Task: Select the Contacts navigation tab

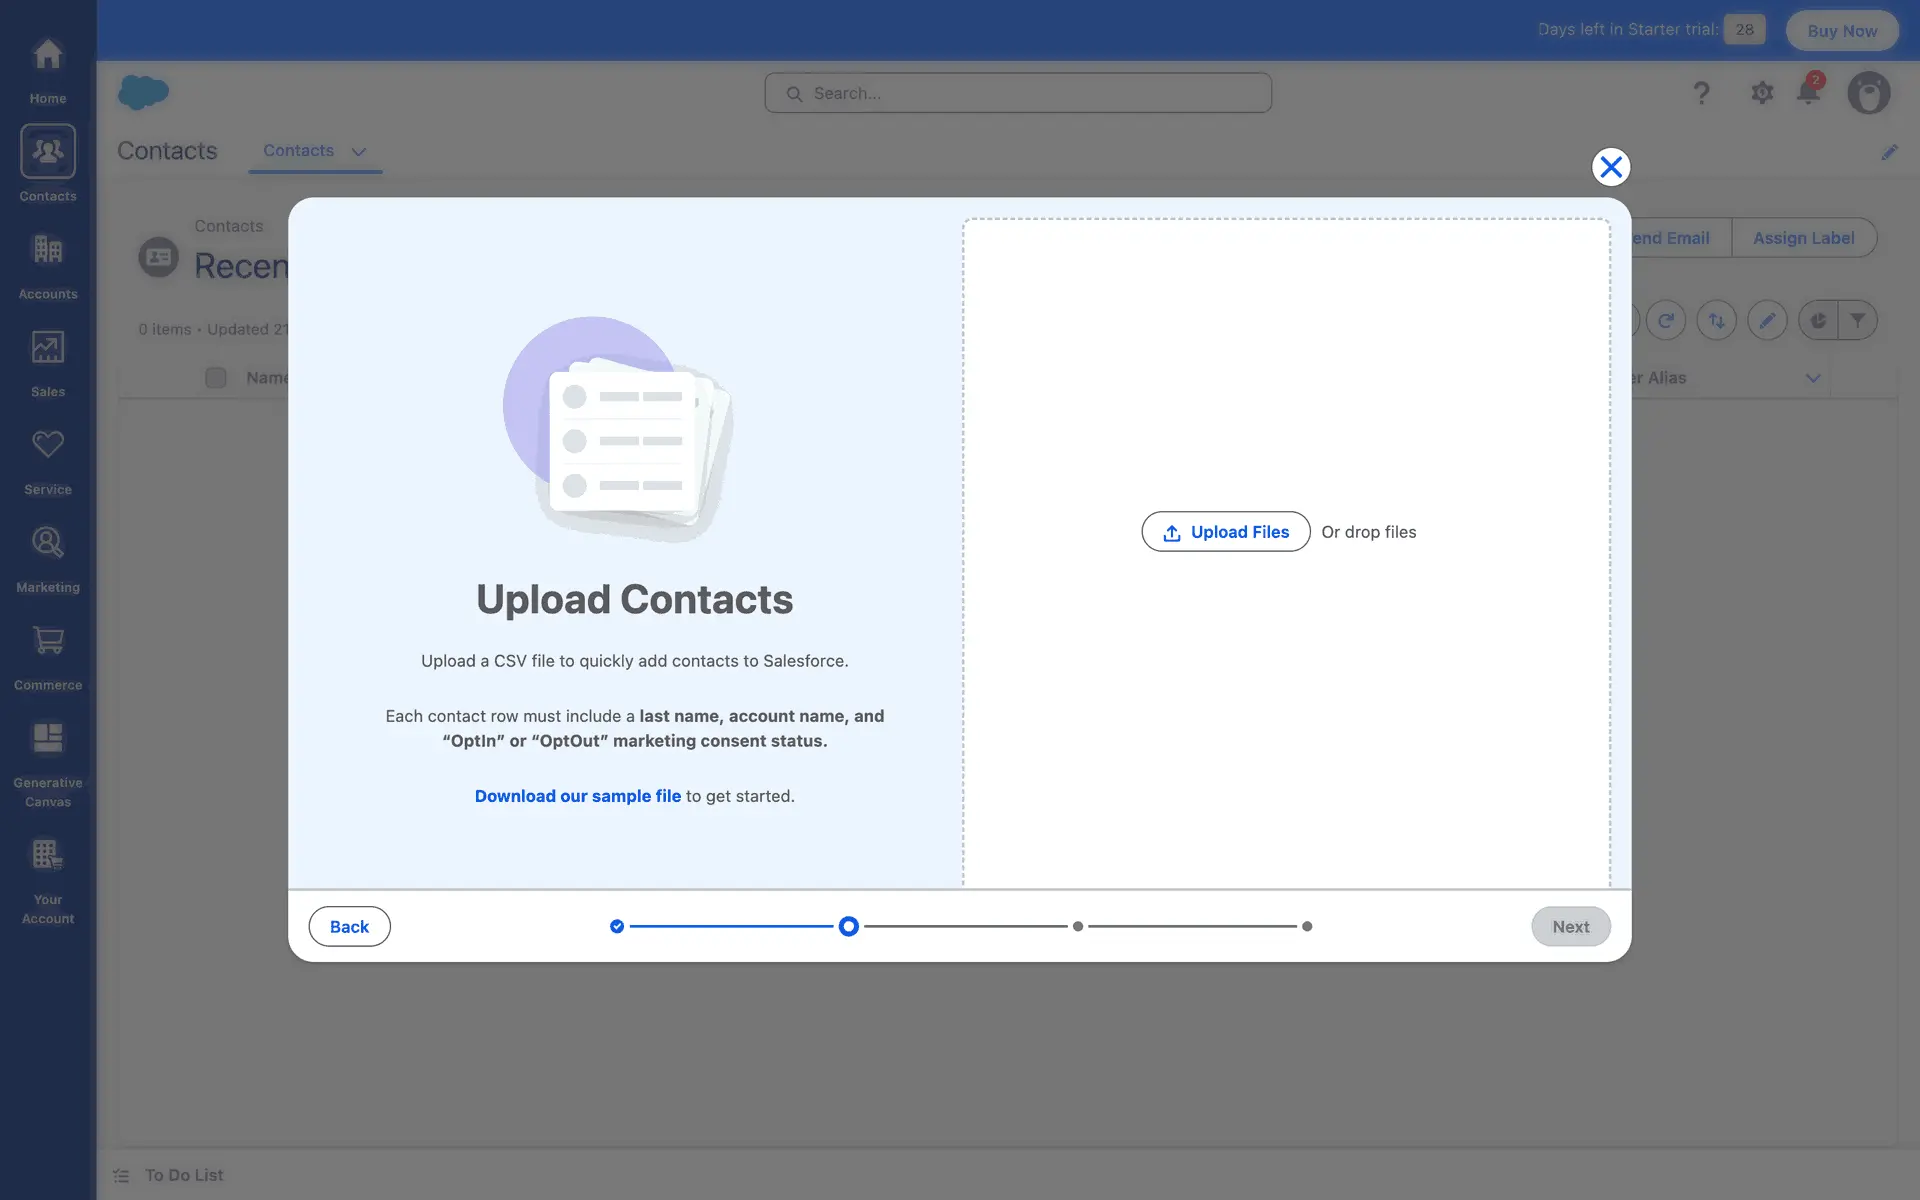Action: (298, 151)
